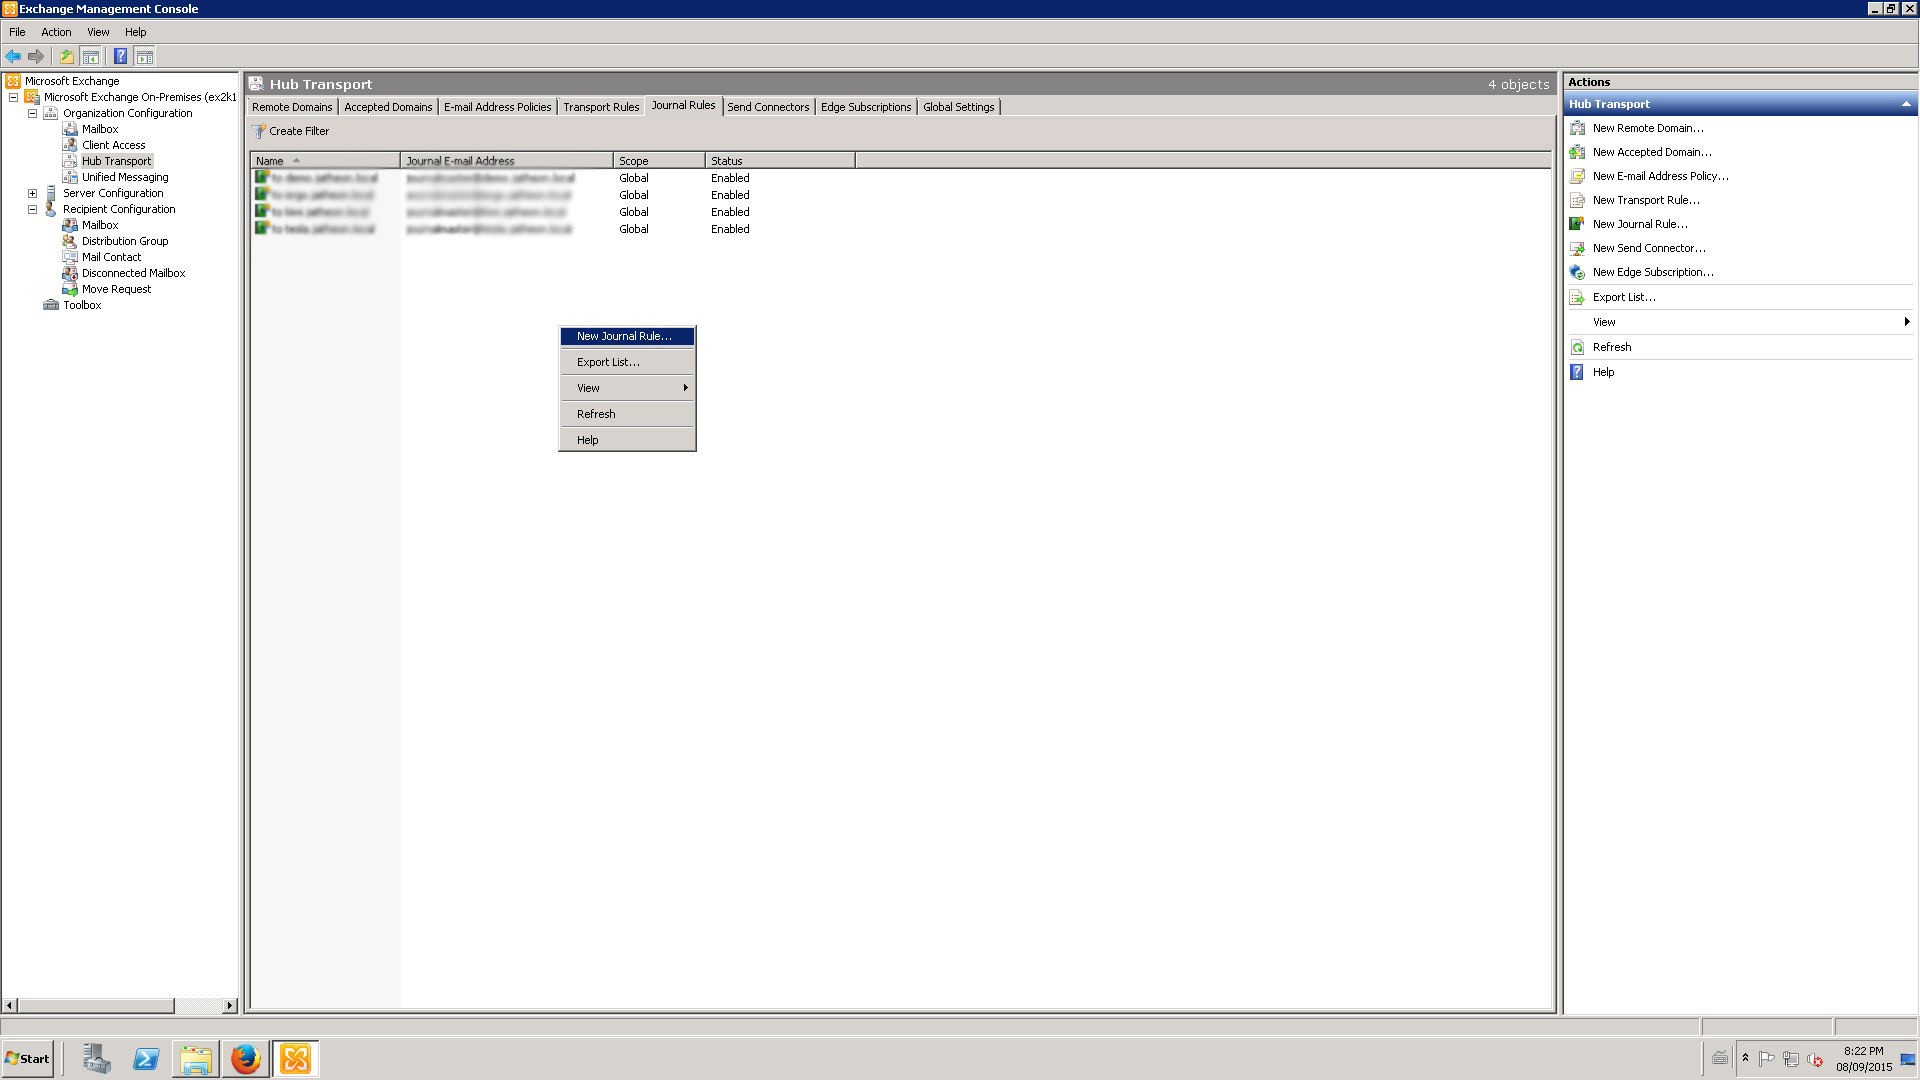Open the Toolbox tree node
This screenshot has width=1920, height=1080.
(x=82, y=305)
